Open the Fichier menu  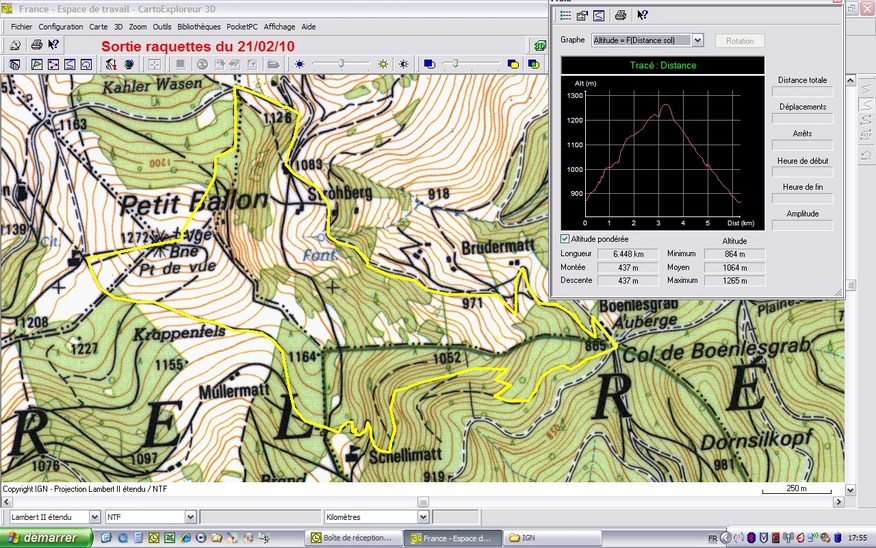click(21, 26)
